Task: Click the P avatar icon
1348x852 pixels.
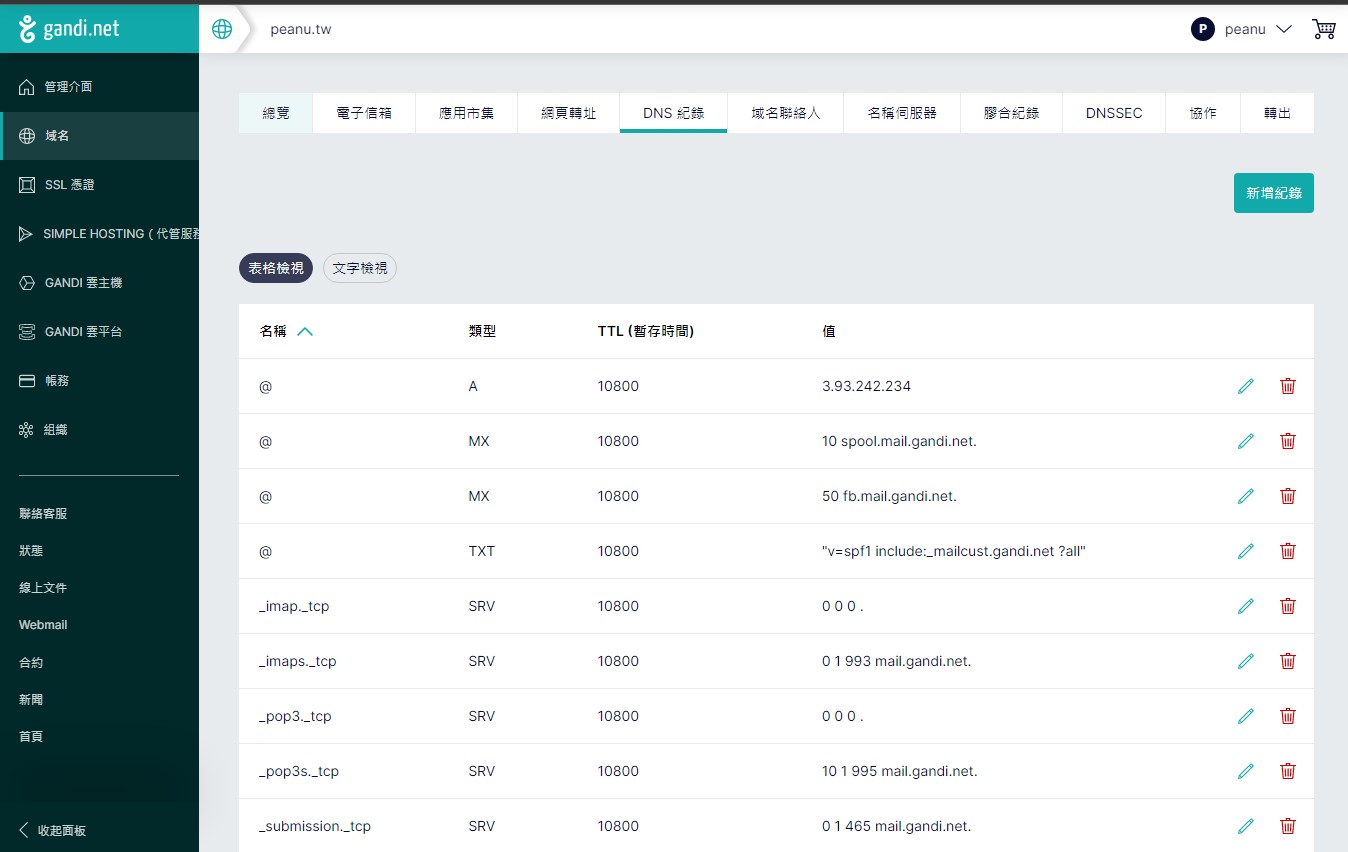Action: pos(1202,29)
